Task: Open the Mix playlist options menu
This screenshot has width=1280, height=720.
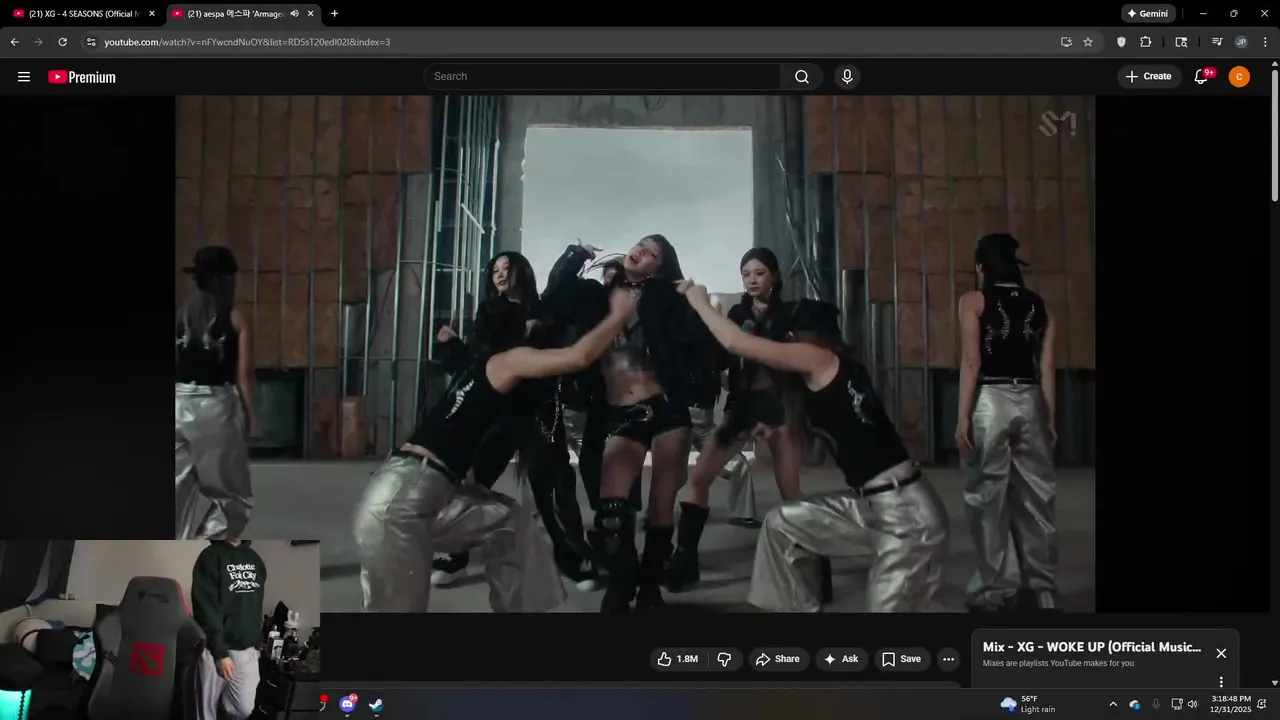Action: pos(1221,682)
